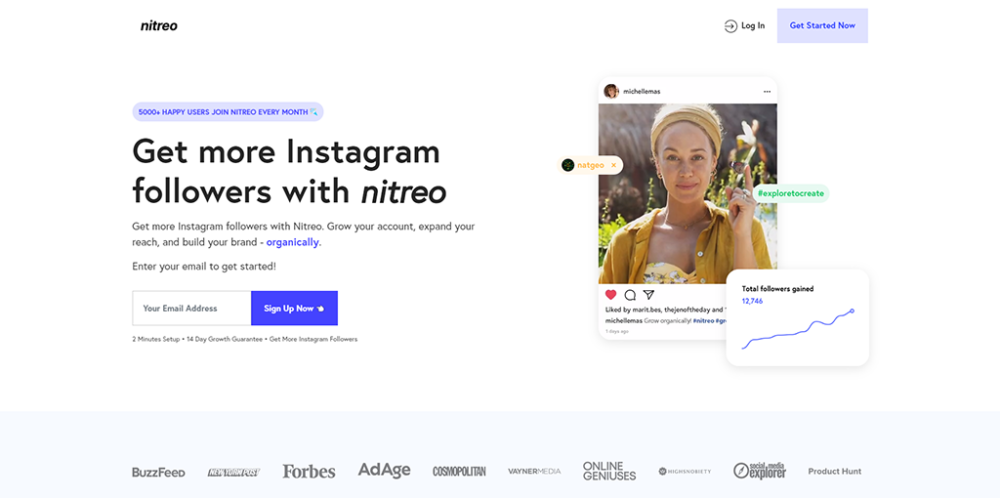Open the post's three-dot options menu
This screenshot has width=1000, height=498.
(767, 92)
